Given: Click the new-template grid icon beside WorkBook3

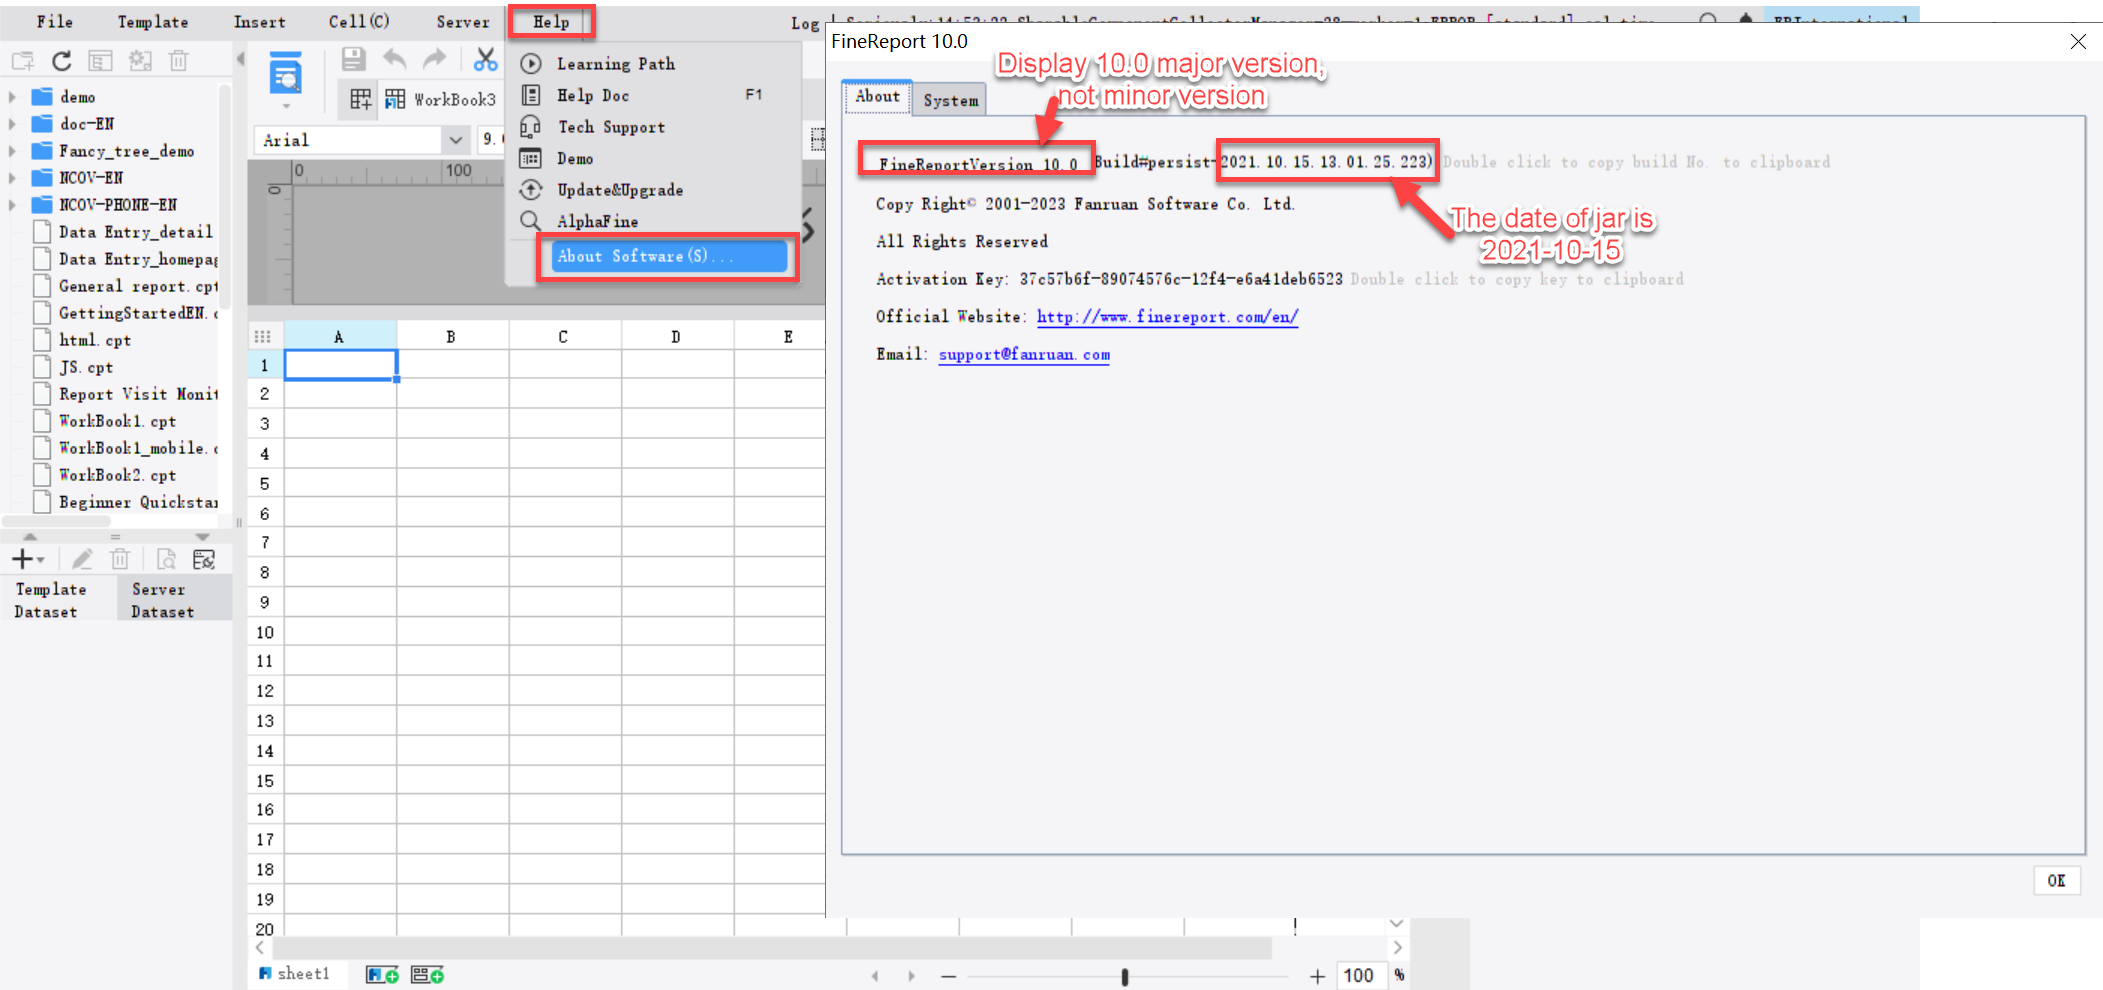Looking at the screenshot, I should [361, 99].
